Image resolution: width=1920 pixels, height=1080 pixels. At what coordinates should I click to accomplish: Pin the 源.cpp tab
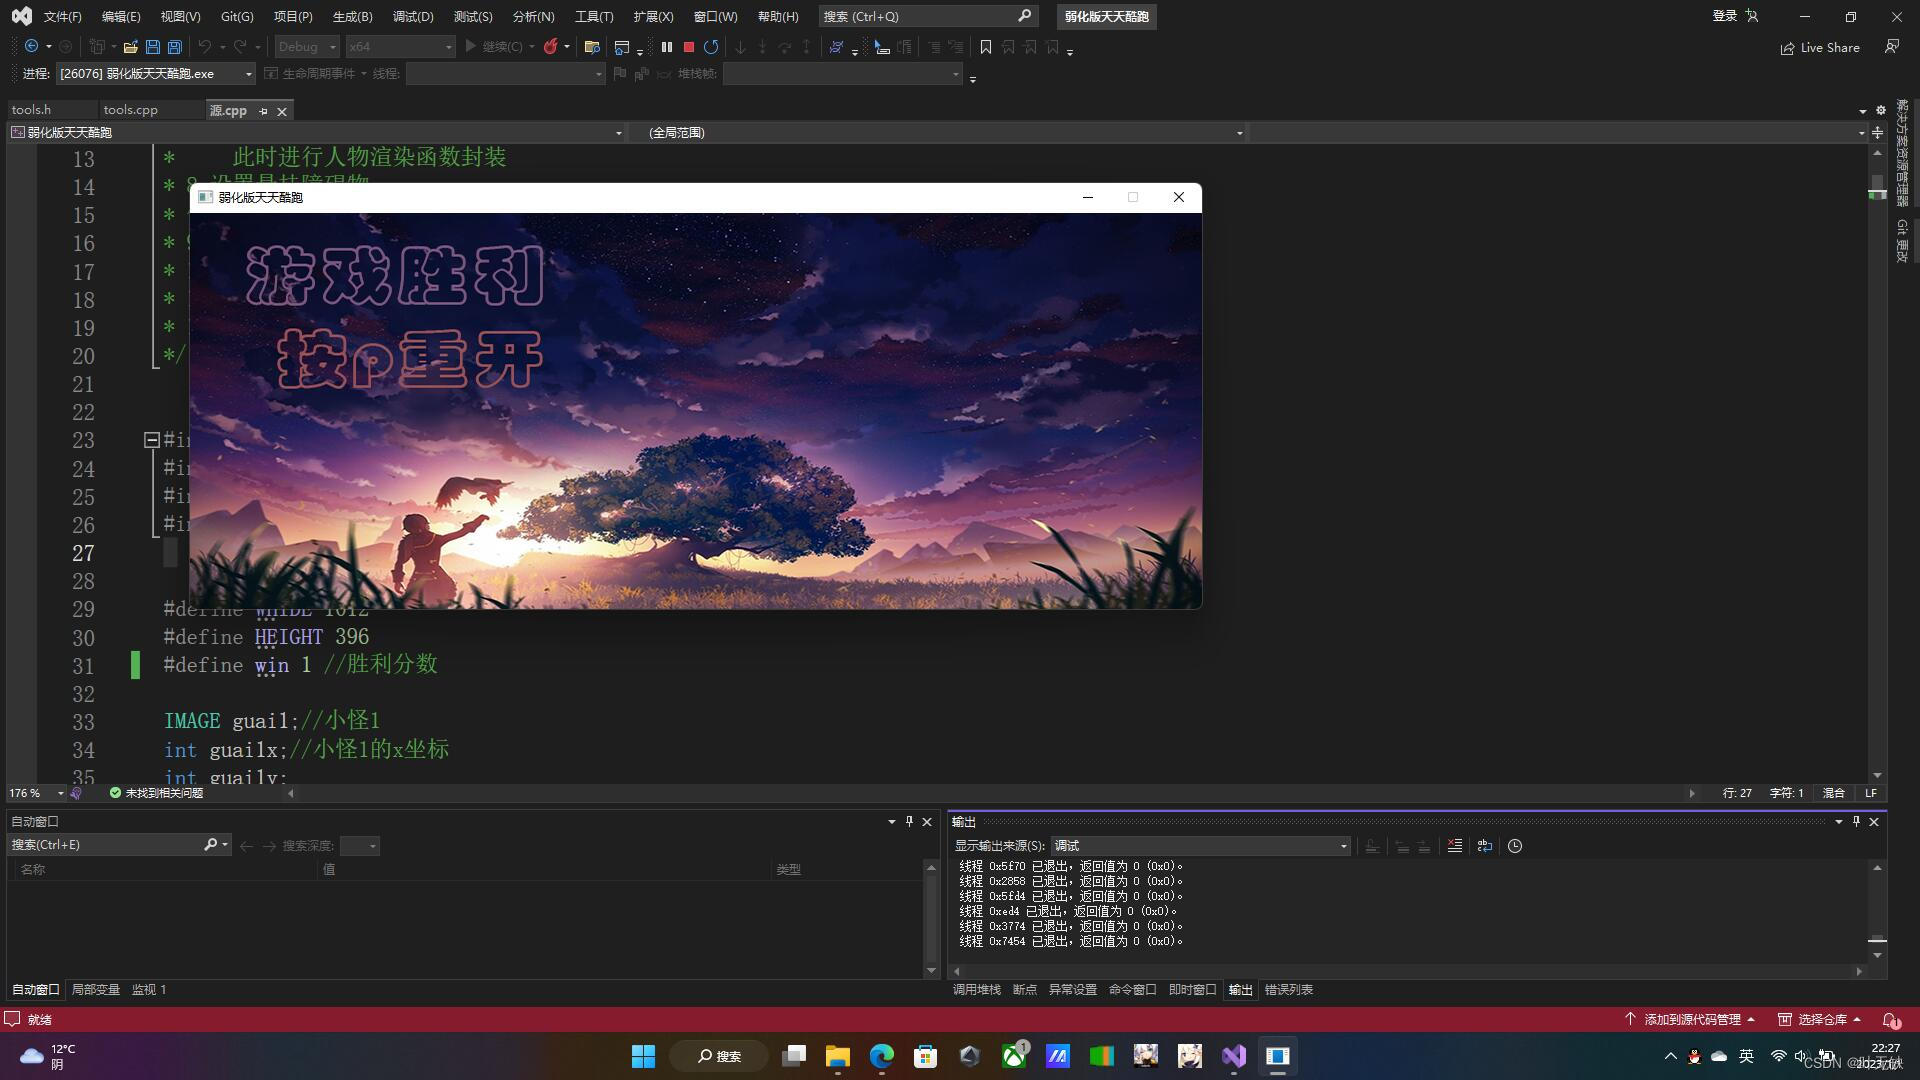coord(264,111)
